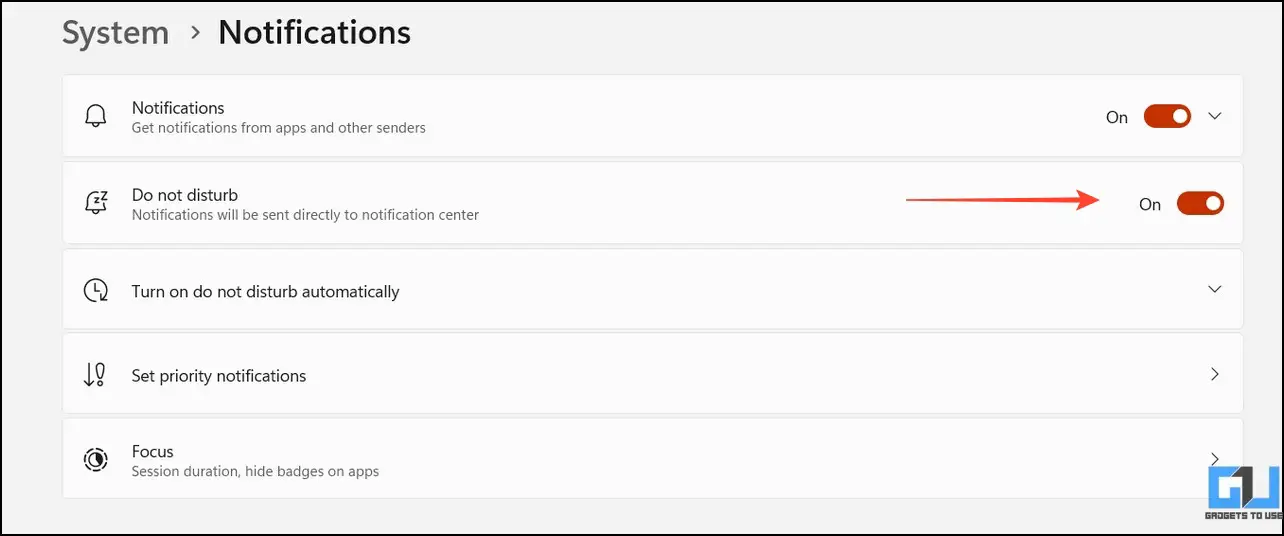The image size is (1284, 536).
Task: Expand the Notifications row chevron
Action: (1215, 116)
